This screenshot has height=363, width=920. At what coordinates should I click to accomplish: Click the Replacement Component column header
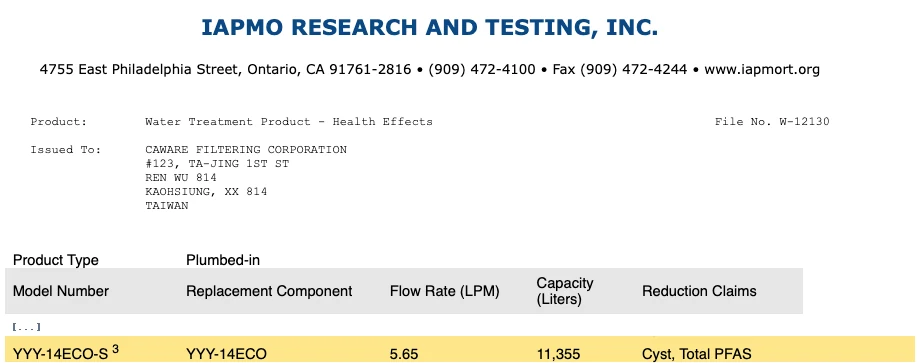pos(269,291)
